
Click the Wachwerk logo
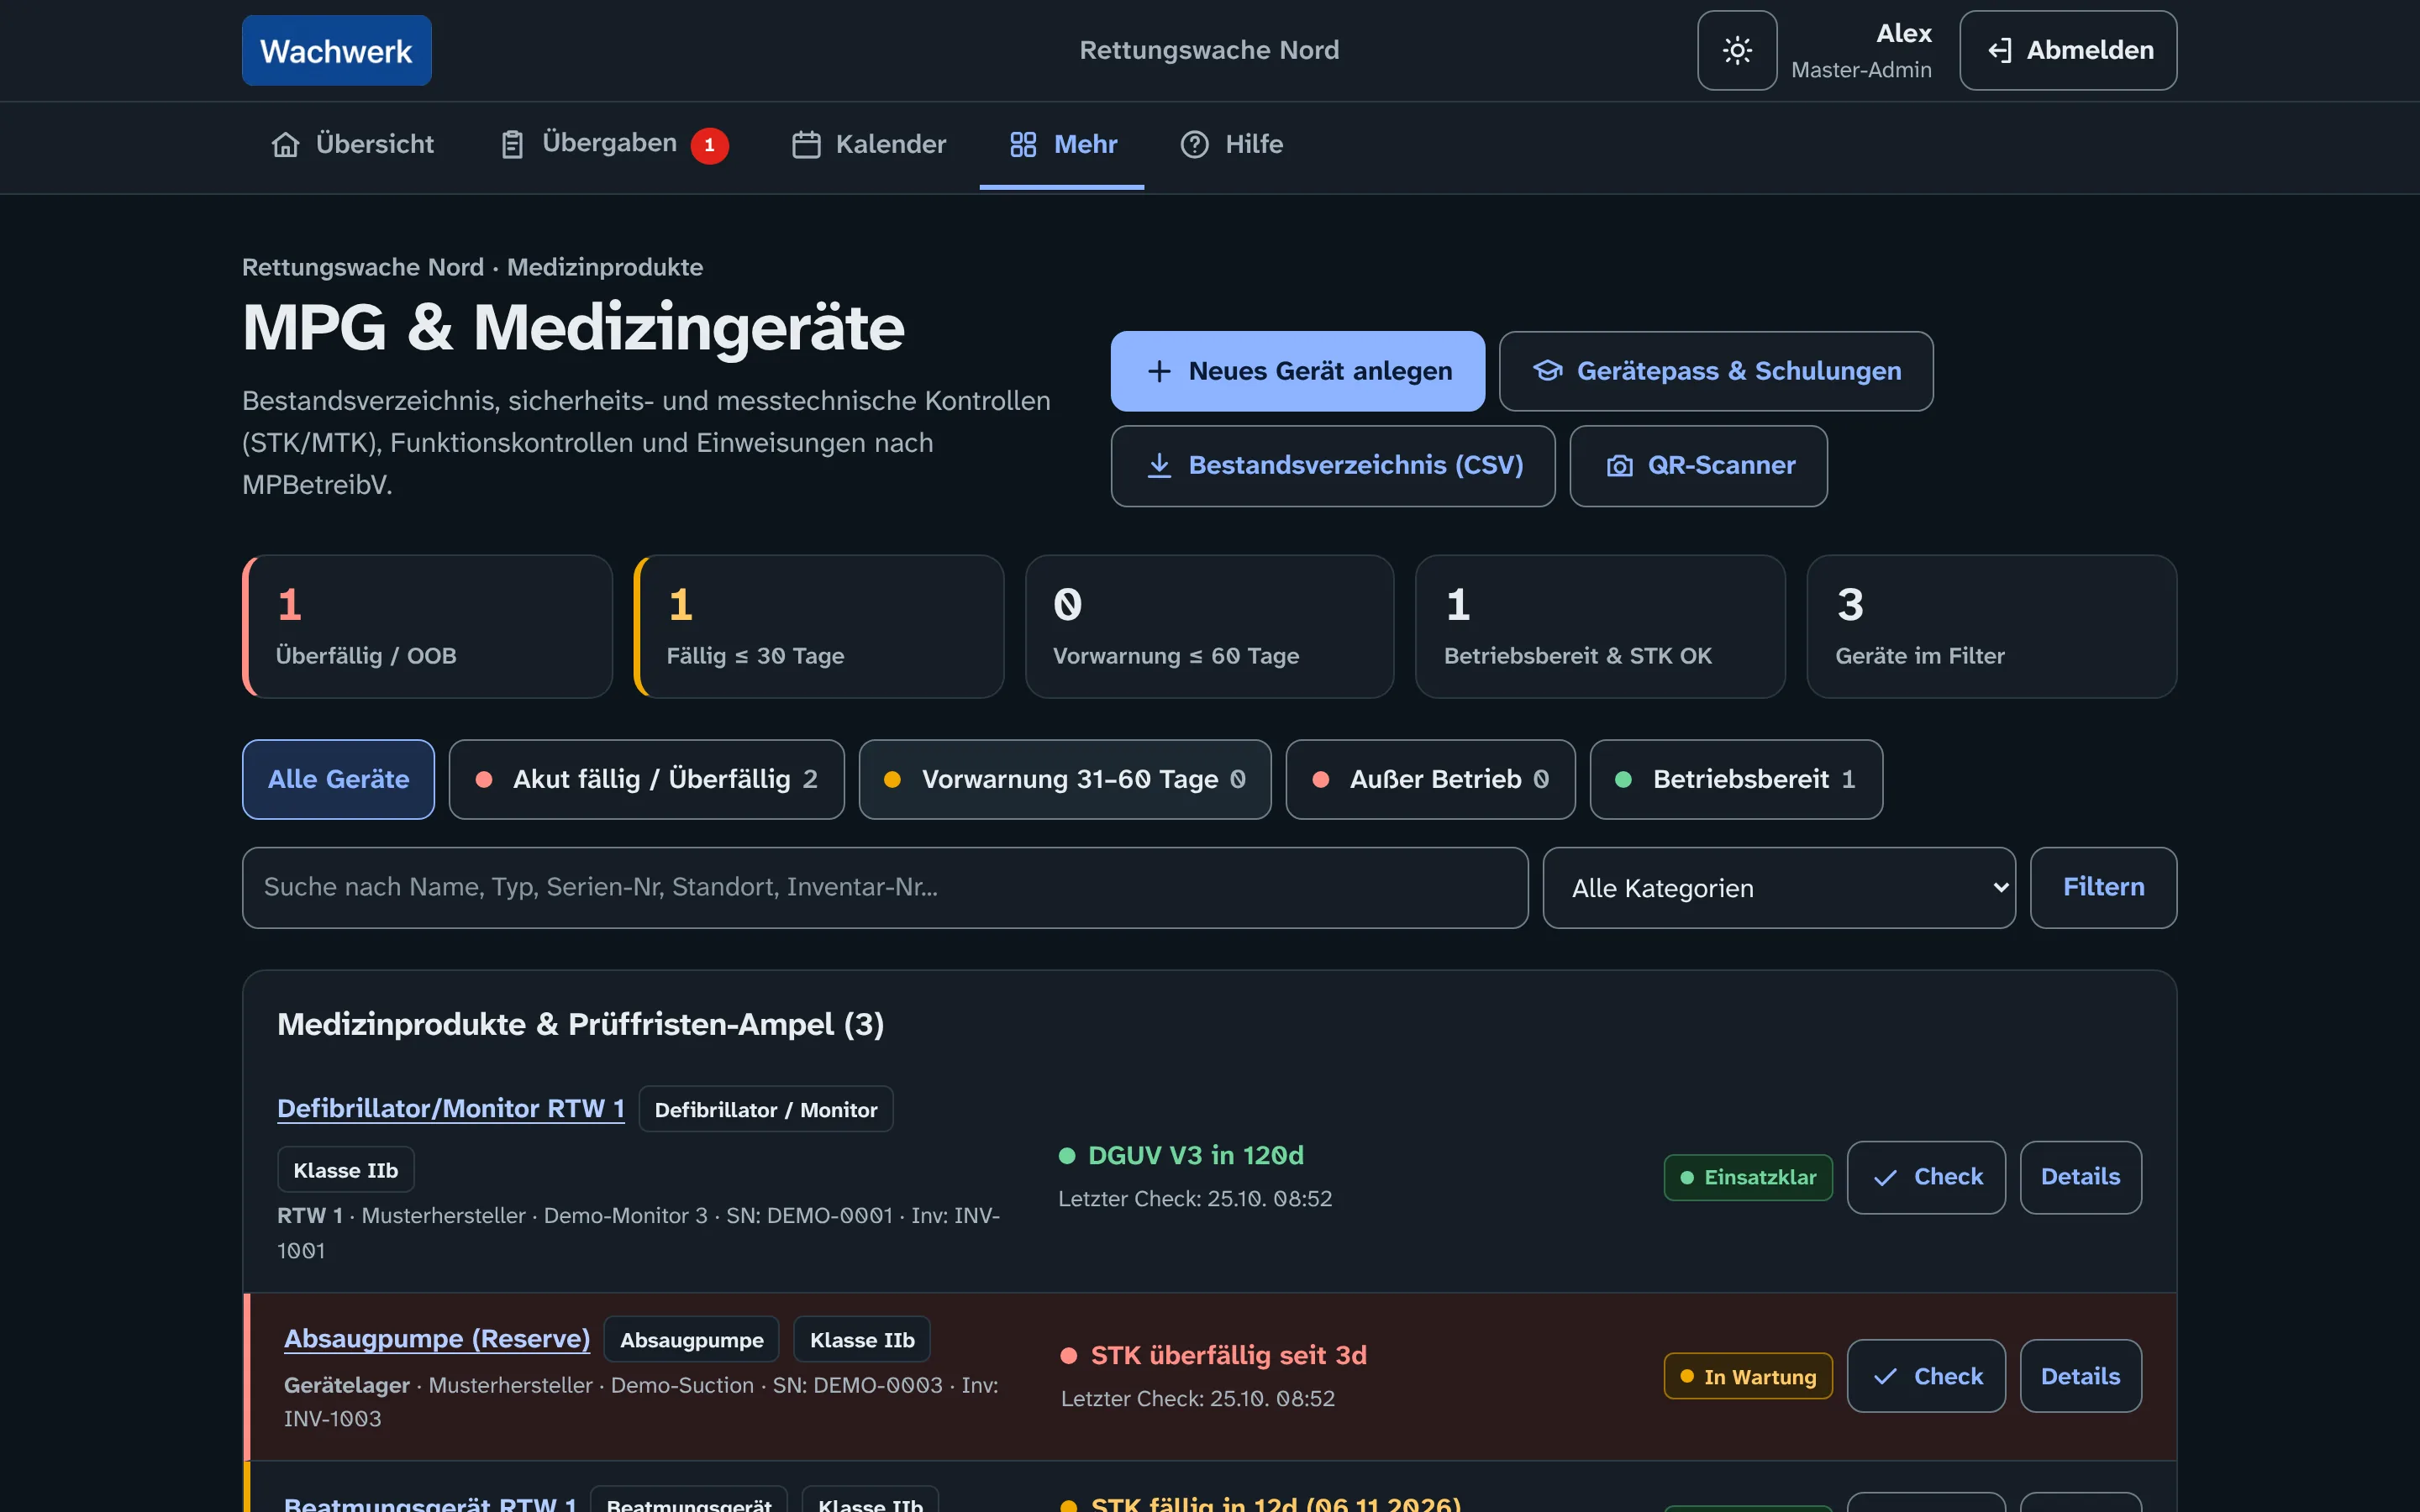(336, 50)
